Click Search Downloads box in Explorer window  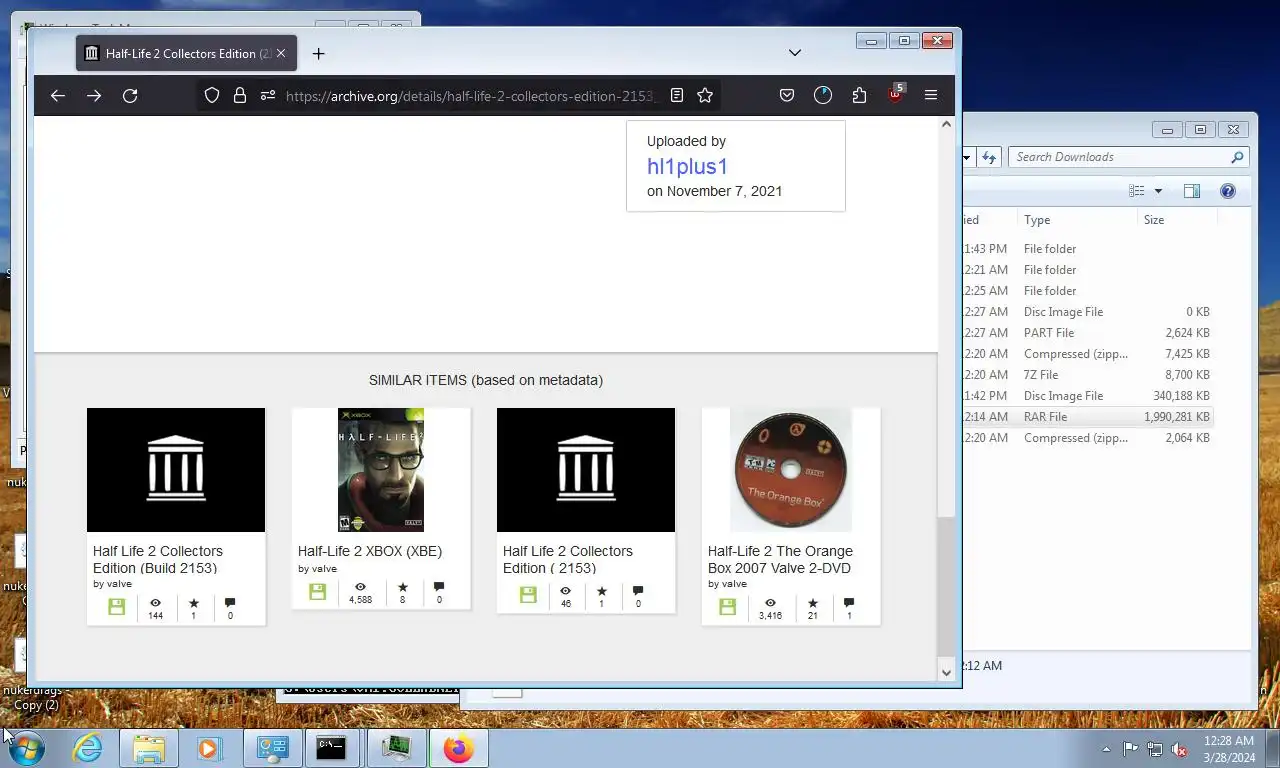(x=1120, y=157)
